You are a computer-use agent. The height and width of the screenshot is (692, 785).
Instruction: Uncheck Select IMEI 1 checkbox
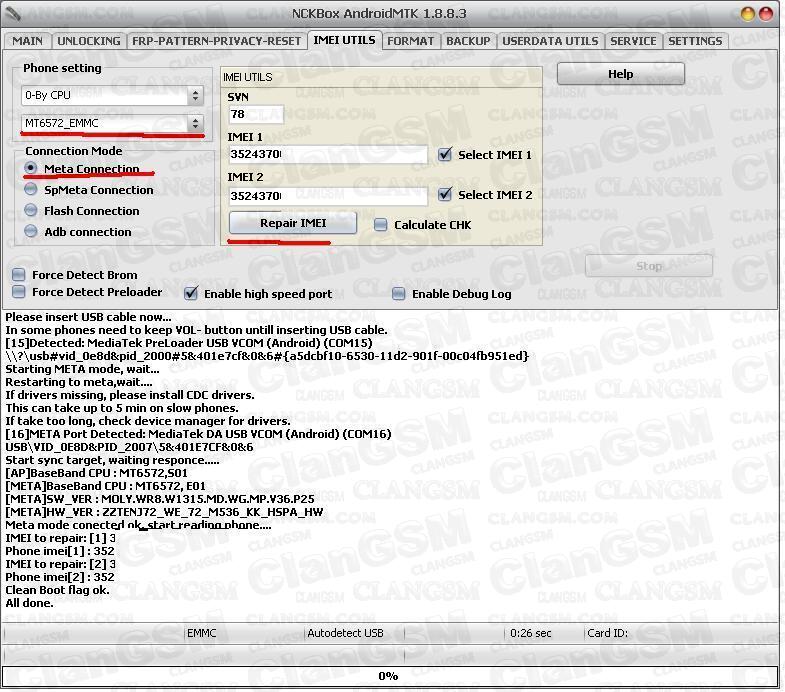[445, 155]
